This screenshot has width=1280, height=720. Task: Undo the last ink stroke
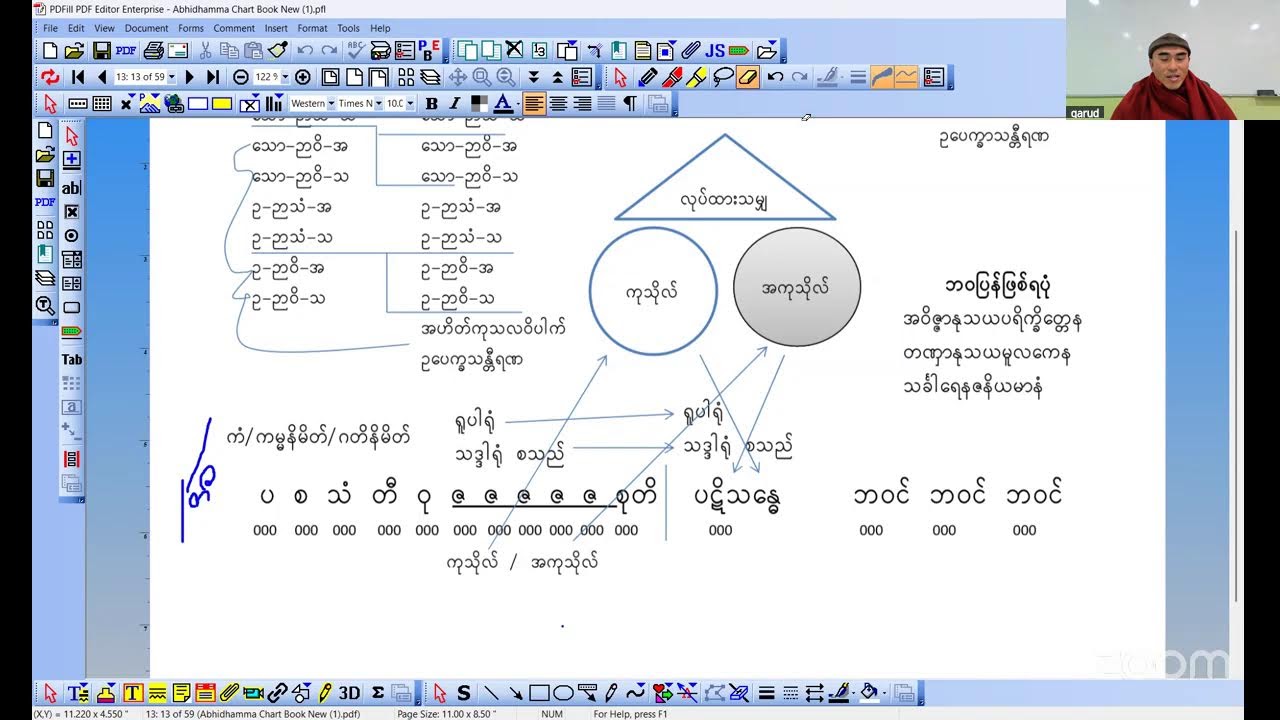click(x=775, y=77)
